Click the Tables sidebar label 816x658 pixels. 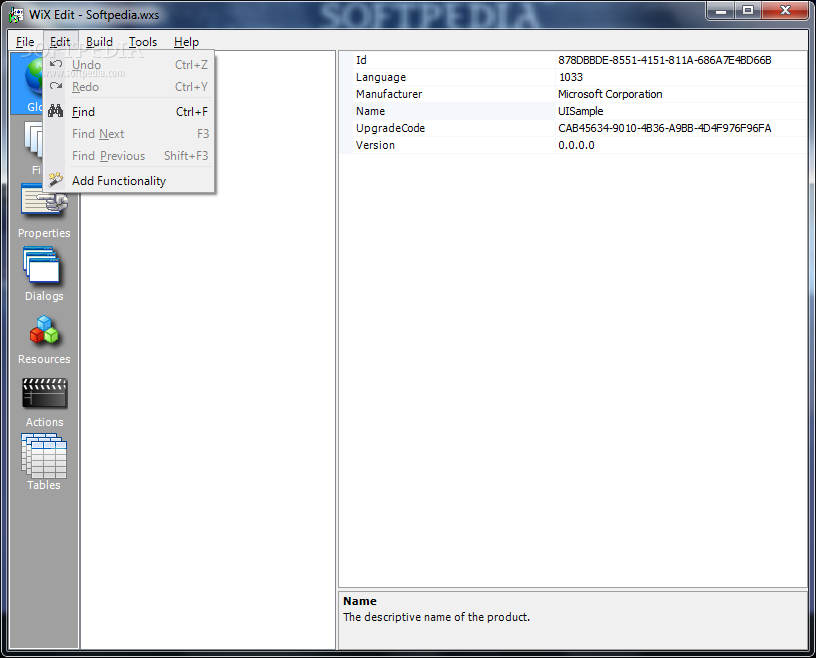(44, 485)
